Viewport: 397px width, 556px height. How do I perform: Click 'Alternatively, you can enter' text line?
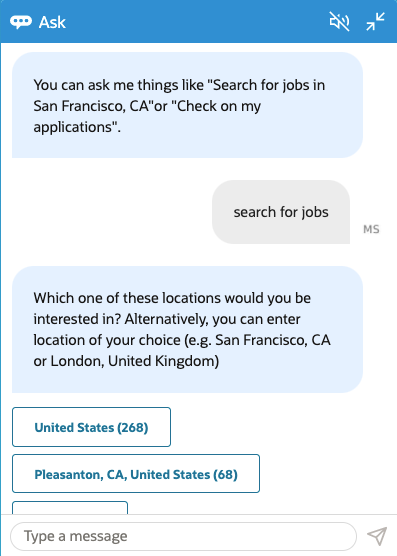point(212,319)
